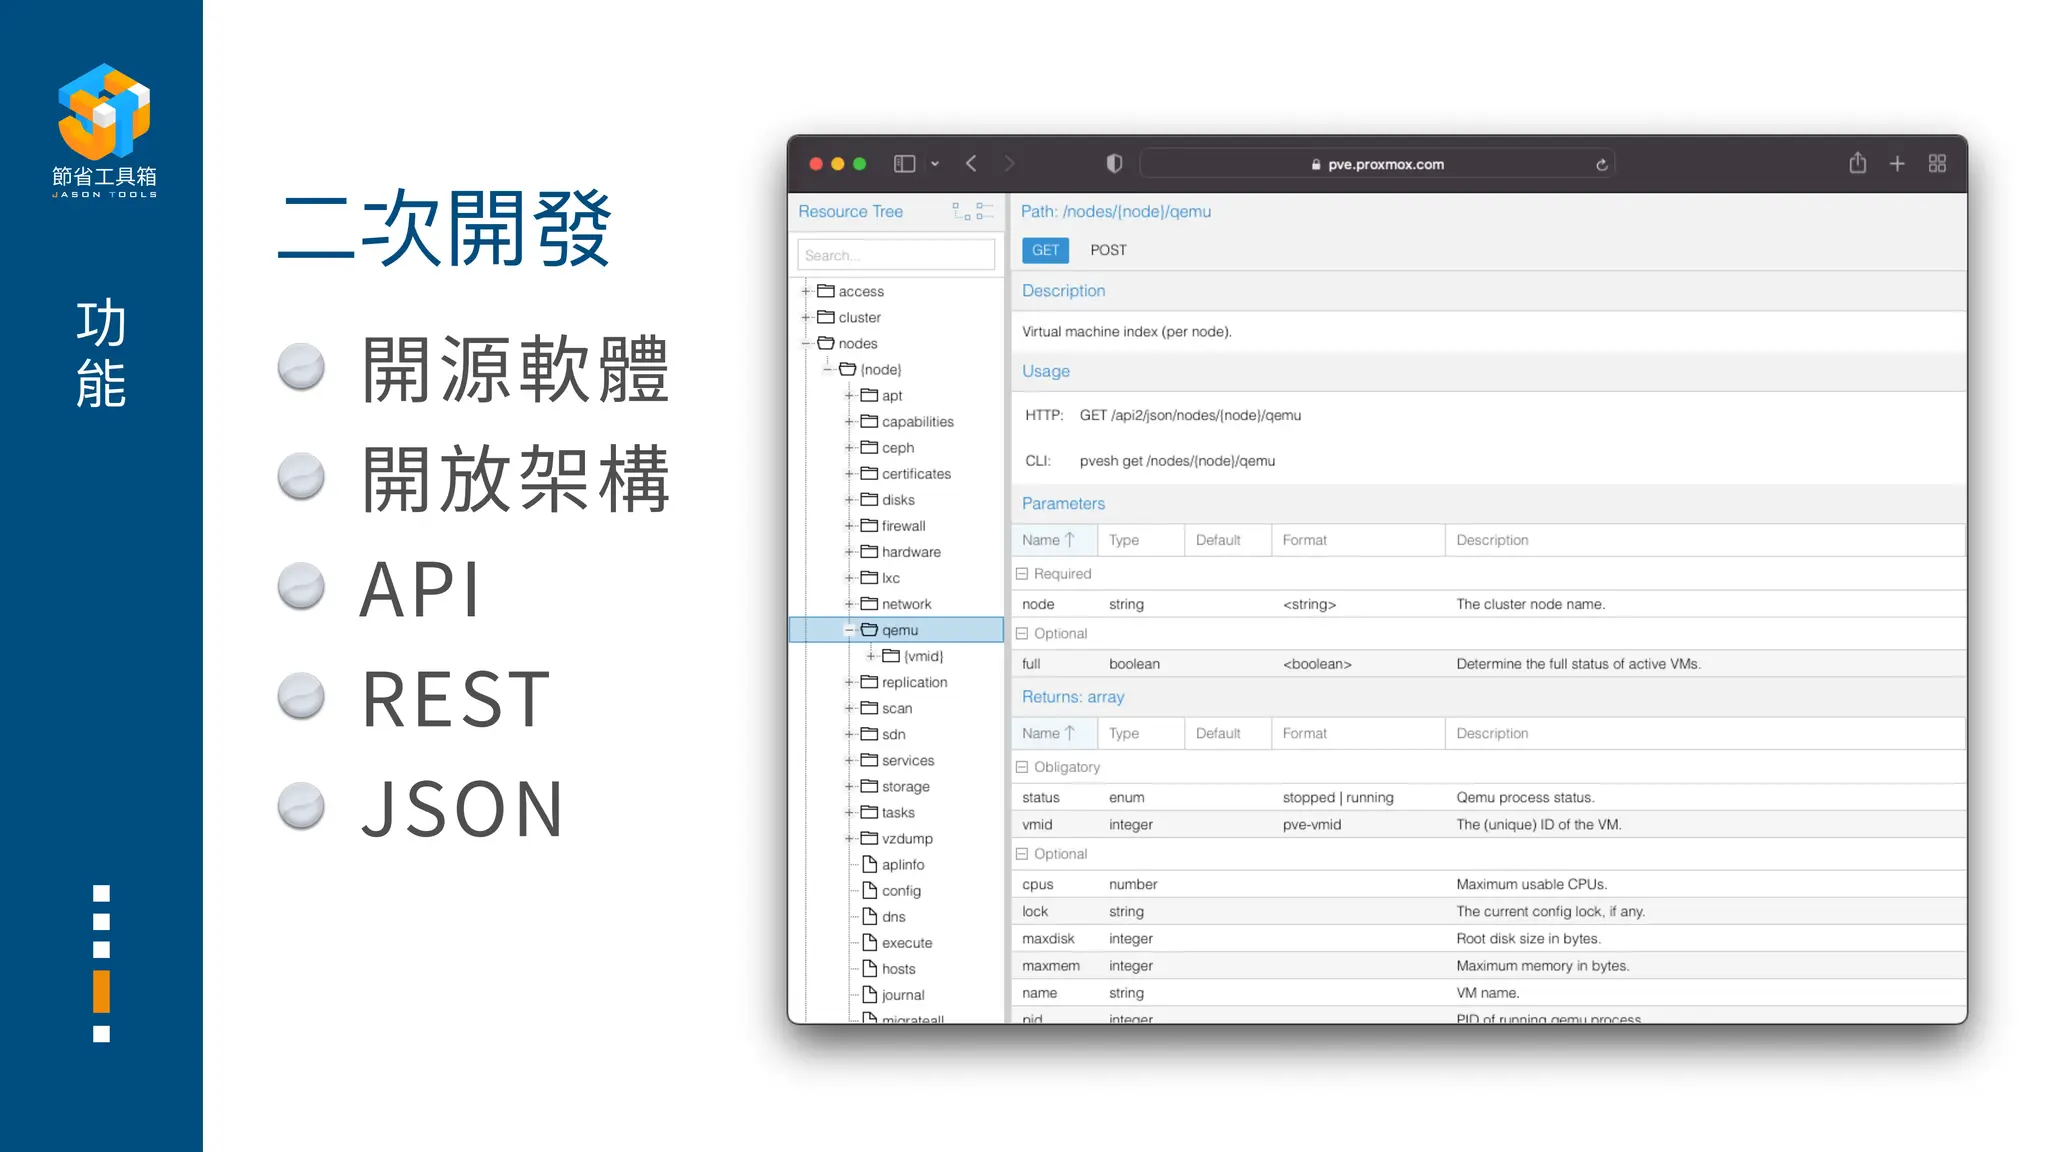
Task: Show the tab overview grid icon
Action: tap(1937, 164)
